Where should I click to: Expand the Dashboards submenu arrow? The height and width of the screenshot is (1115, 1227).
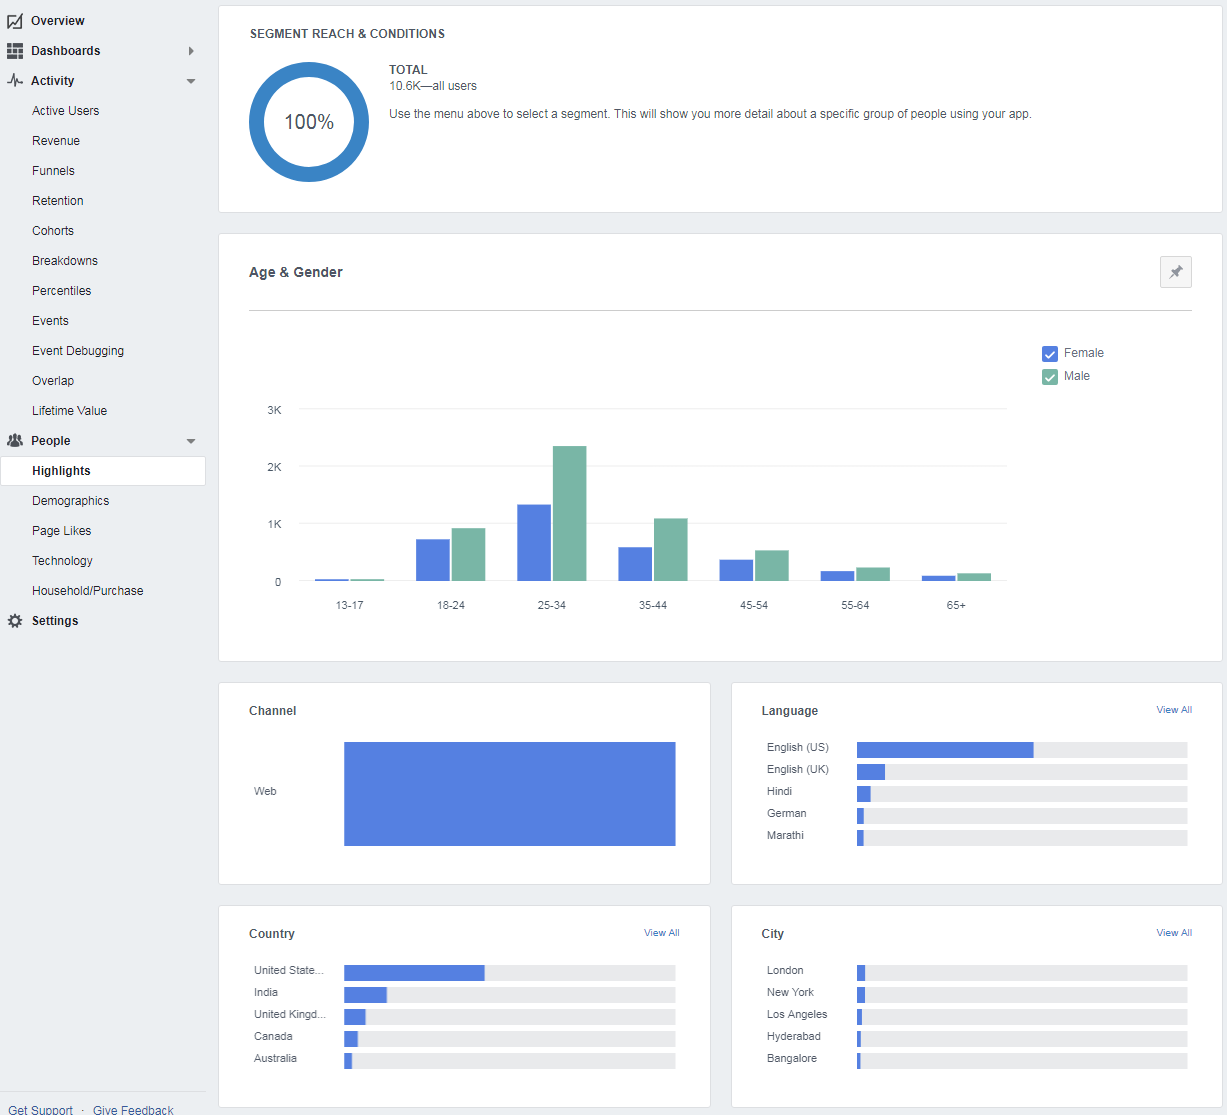click(x=190, y=50)
